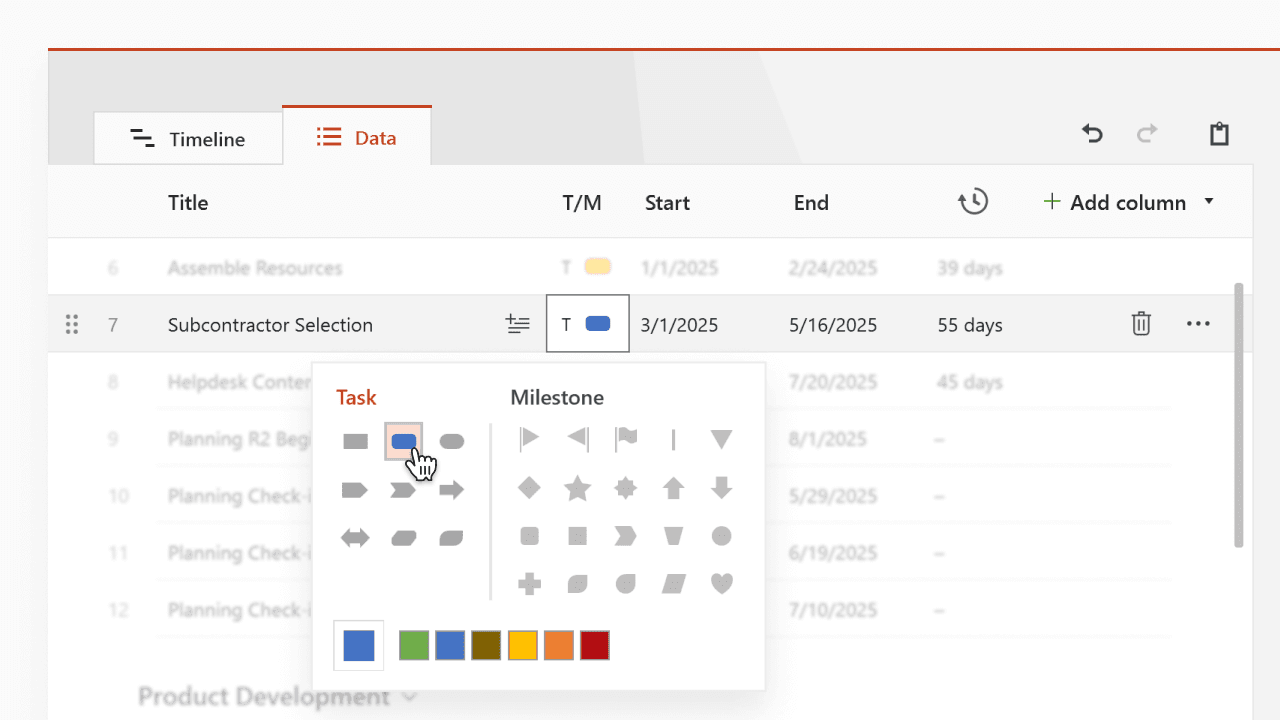This screenshot has width=1280, height=720.
Task: Choose the burst seal milestone shape
Action: 626,488
